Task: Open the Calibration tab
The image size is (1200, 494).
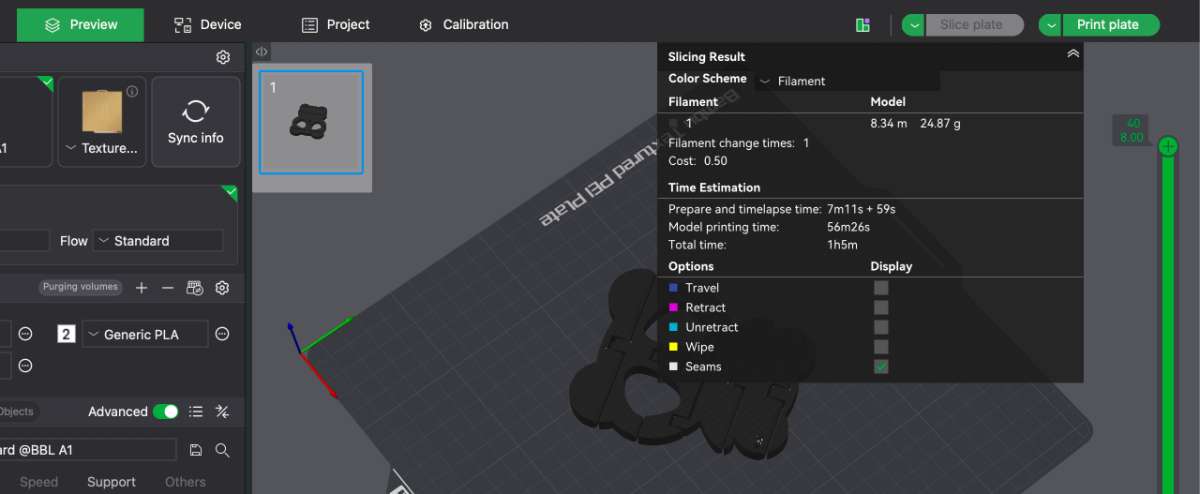Action: [463, 24]
